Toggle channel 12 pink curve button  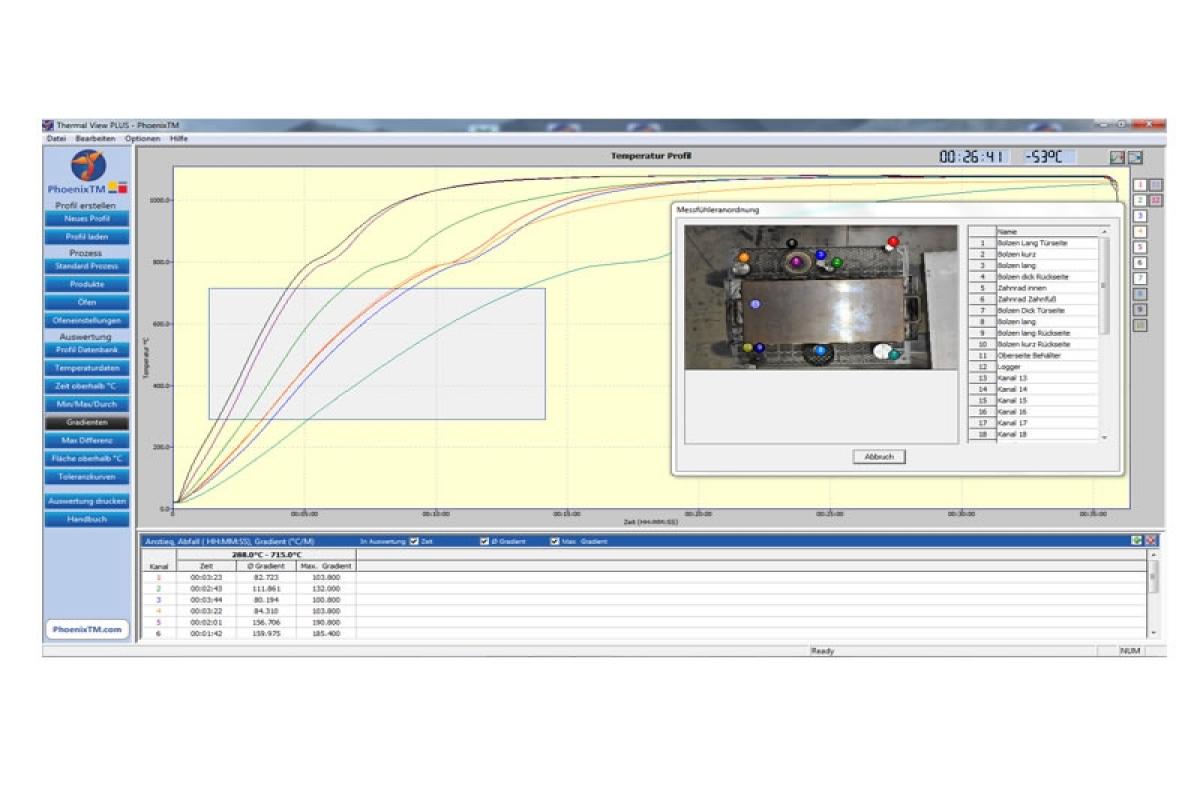pos(1155,200)
